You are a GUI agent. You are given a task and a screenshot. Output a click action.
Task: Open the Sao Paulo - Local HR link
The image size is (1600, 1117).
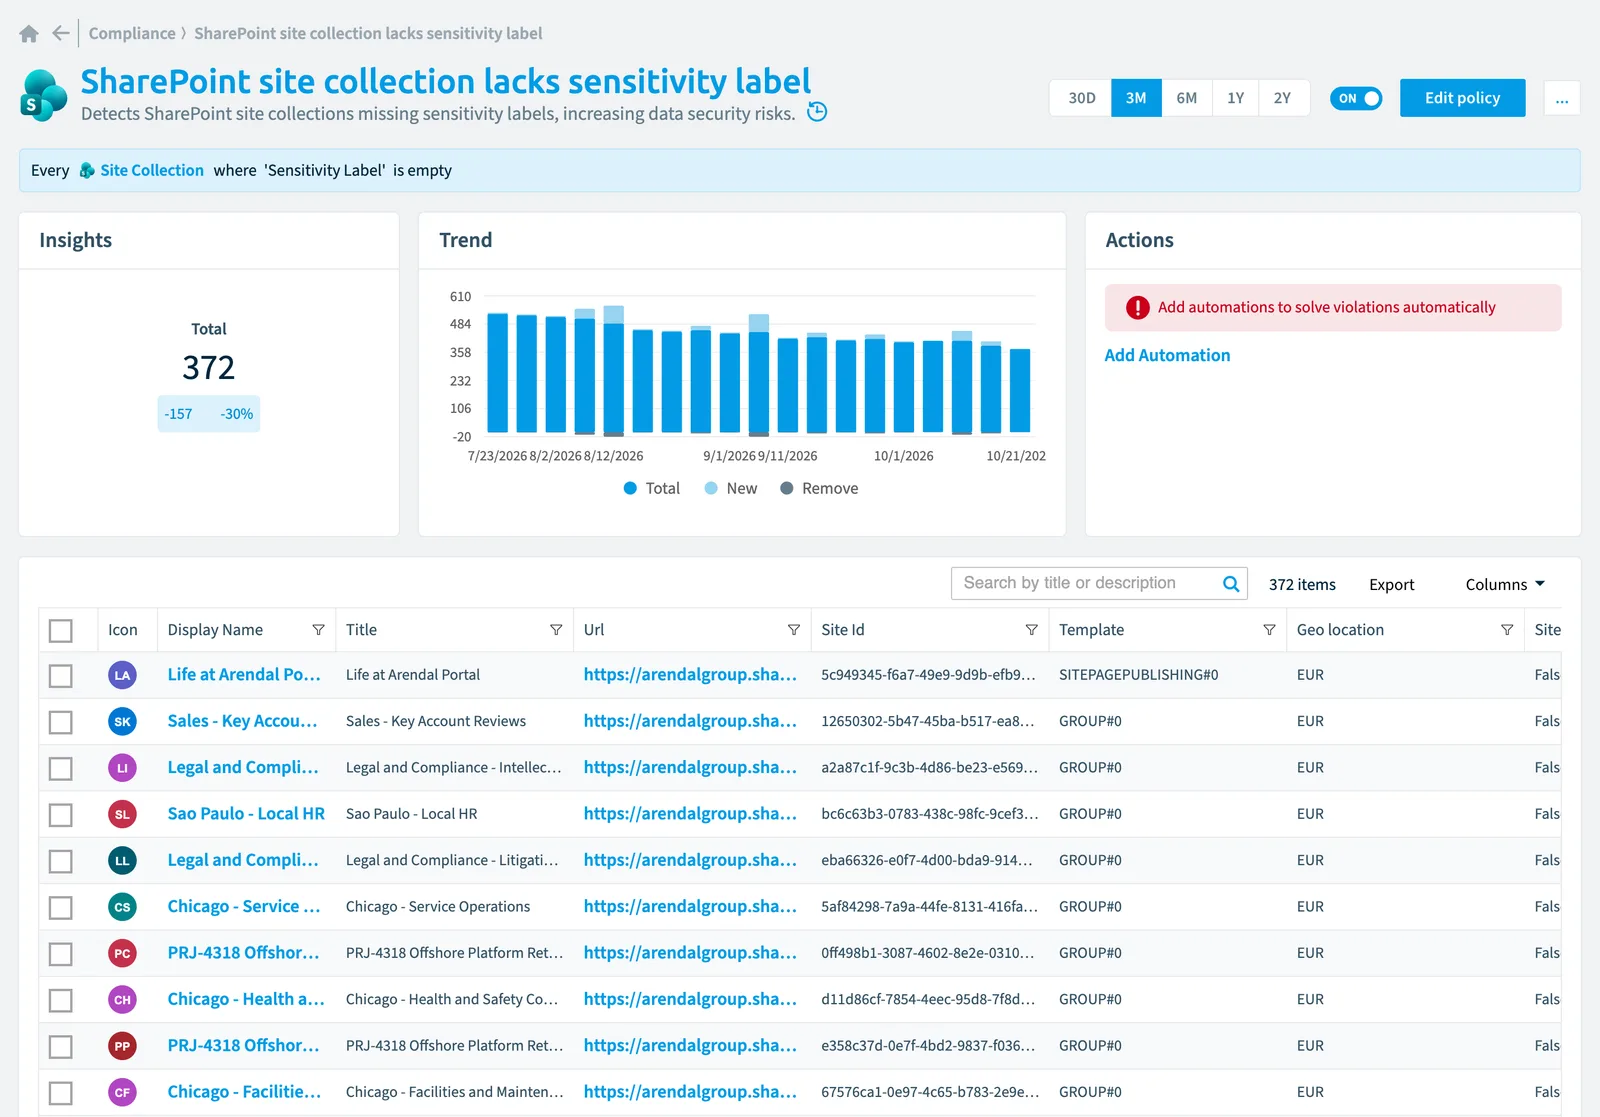click(246, 814)
